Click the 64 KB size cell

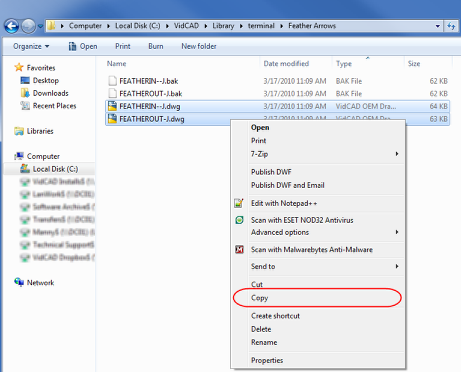click(x=438, y=106)
